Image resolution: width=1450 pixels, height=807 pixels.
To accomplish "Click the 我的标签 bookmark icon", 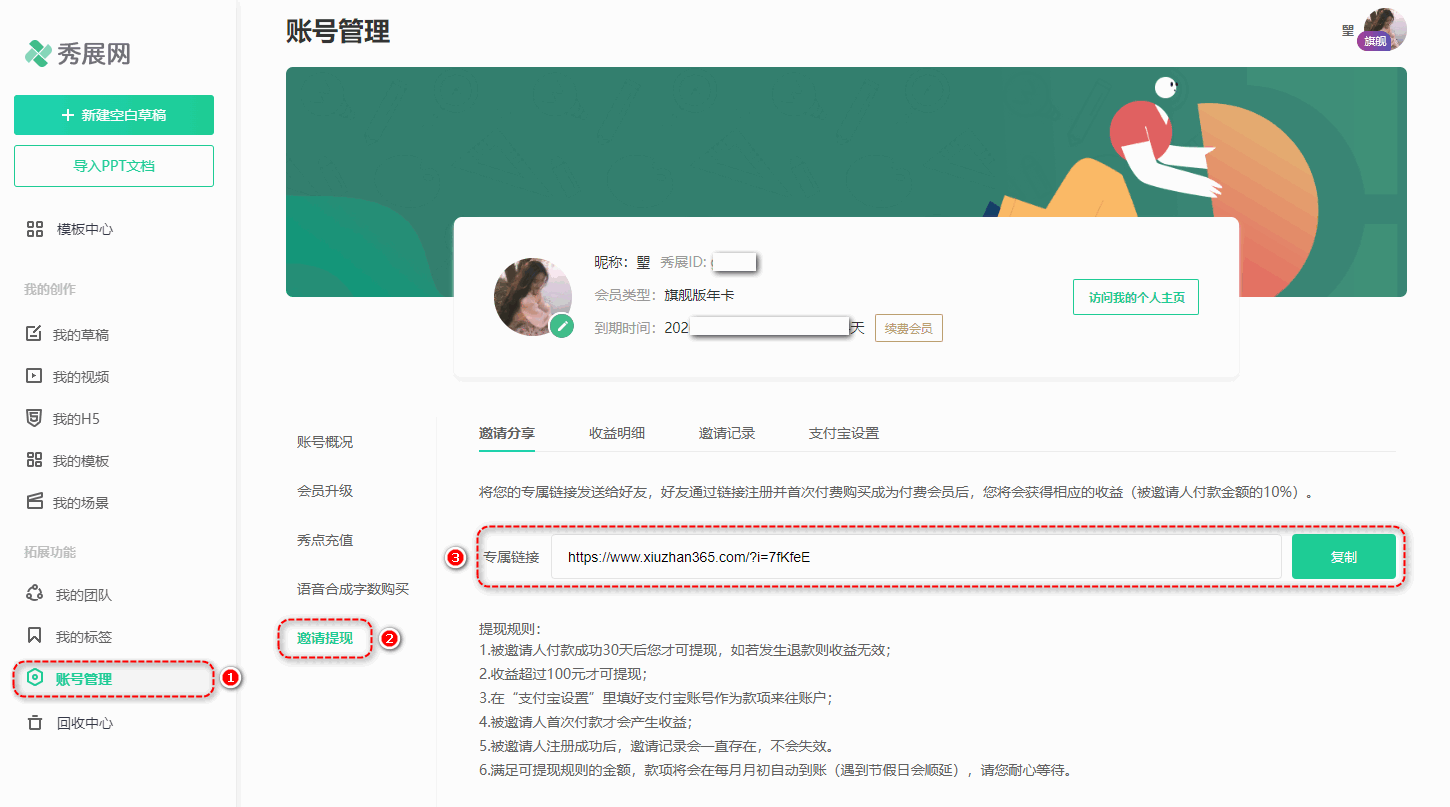I will point(35,636).
